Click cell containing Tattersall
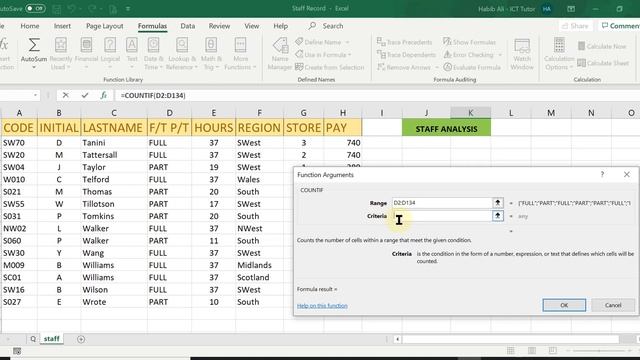This screenshot has height=360, width=640. click(113, 155)
